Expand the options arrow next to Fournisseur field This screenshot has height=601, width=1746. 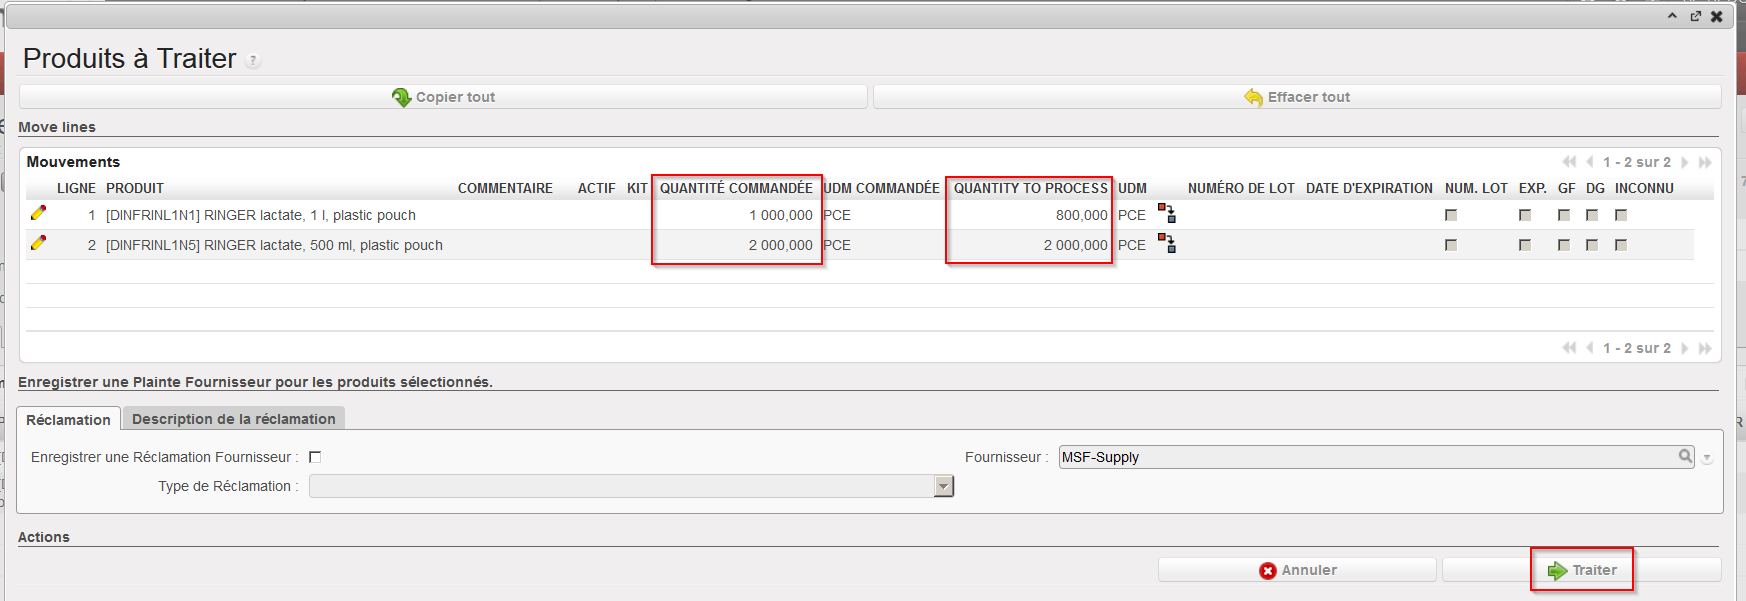click(x=1707, y=458)
